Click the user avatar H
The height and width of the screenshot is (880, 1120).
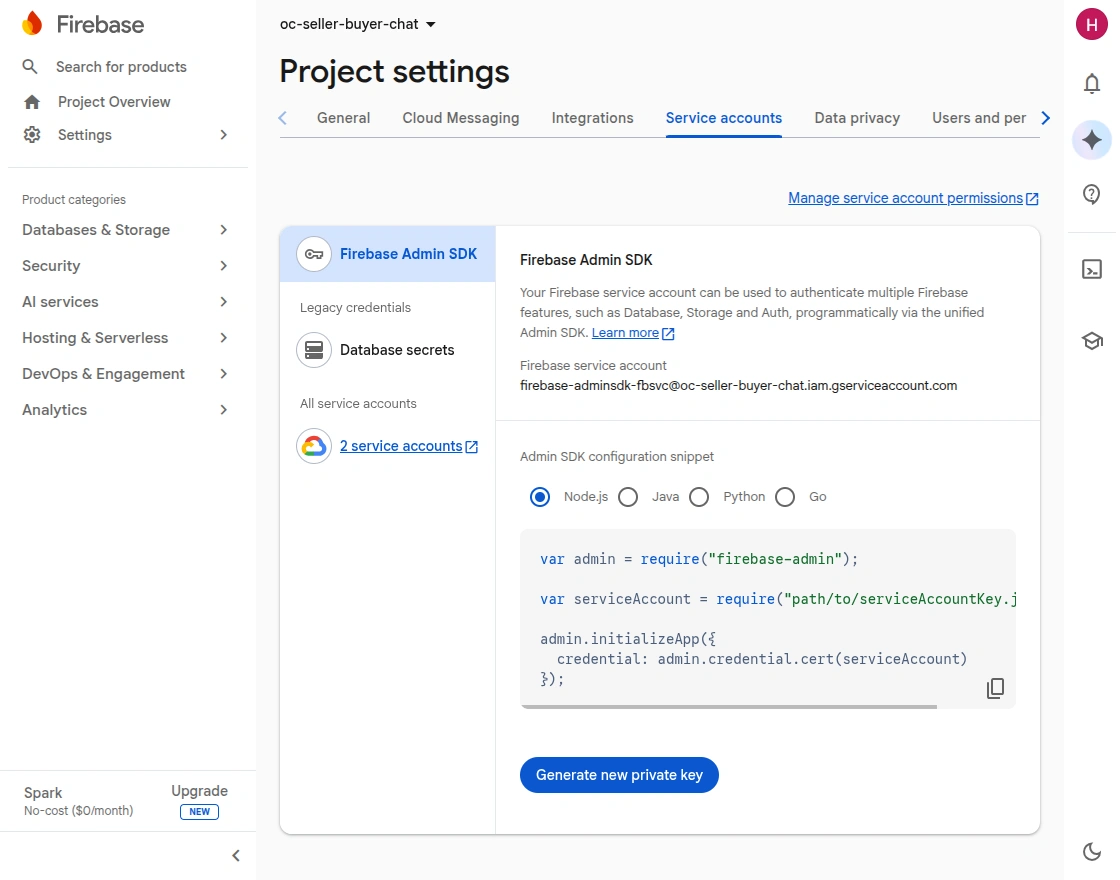[1091, 25]
